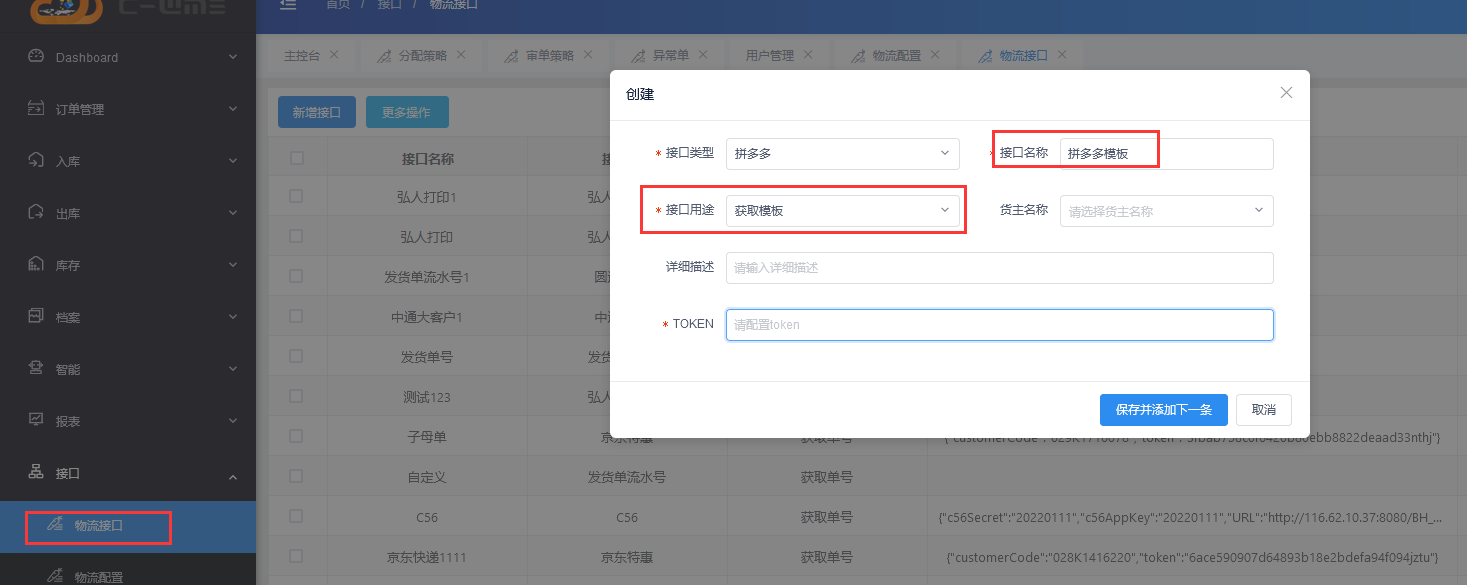The width and height of the screenshot is (1467, 585).
Task: Click the 新增接口 button
Action: [317, 113]
